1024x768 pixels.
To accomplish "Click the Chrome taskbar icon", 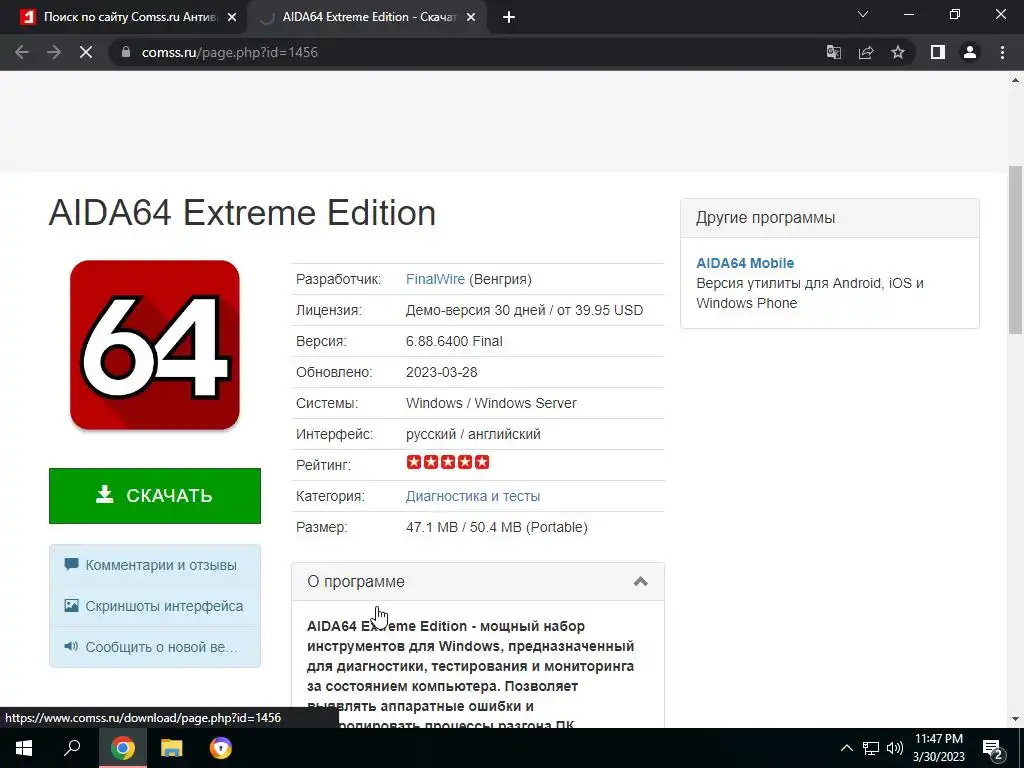I will pyautogui.click(x=123, y=748).
